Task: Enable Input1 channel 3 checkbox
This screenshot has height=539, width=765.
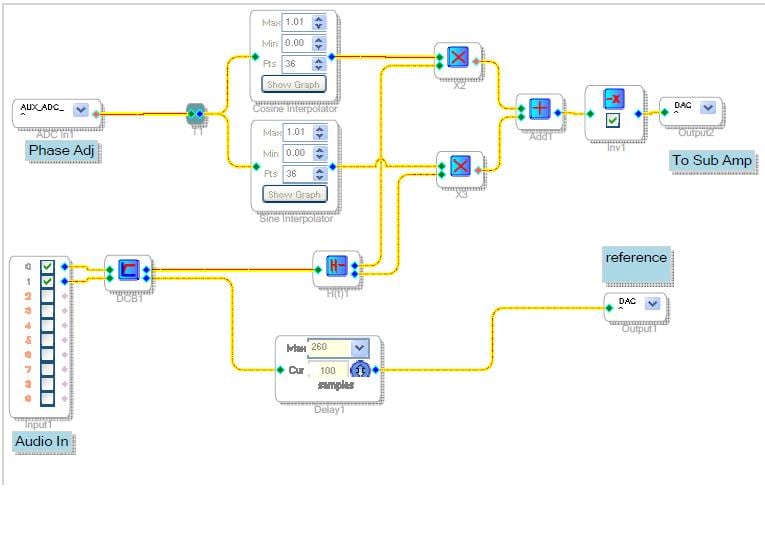Action: coord(47,311)
